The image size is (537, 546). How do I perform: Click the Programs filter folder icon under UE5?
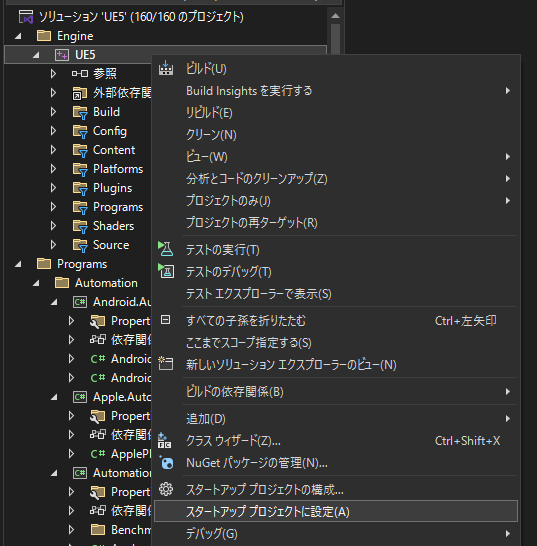tap(80, 207)
